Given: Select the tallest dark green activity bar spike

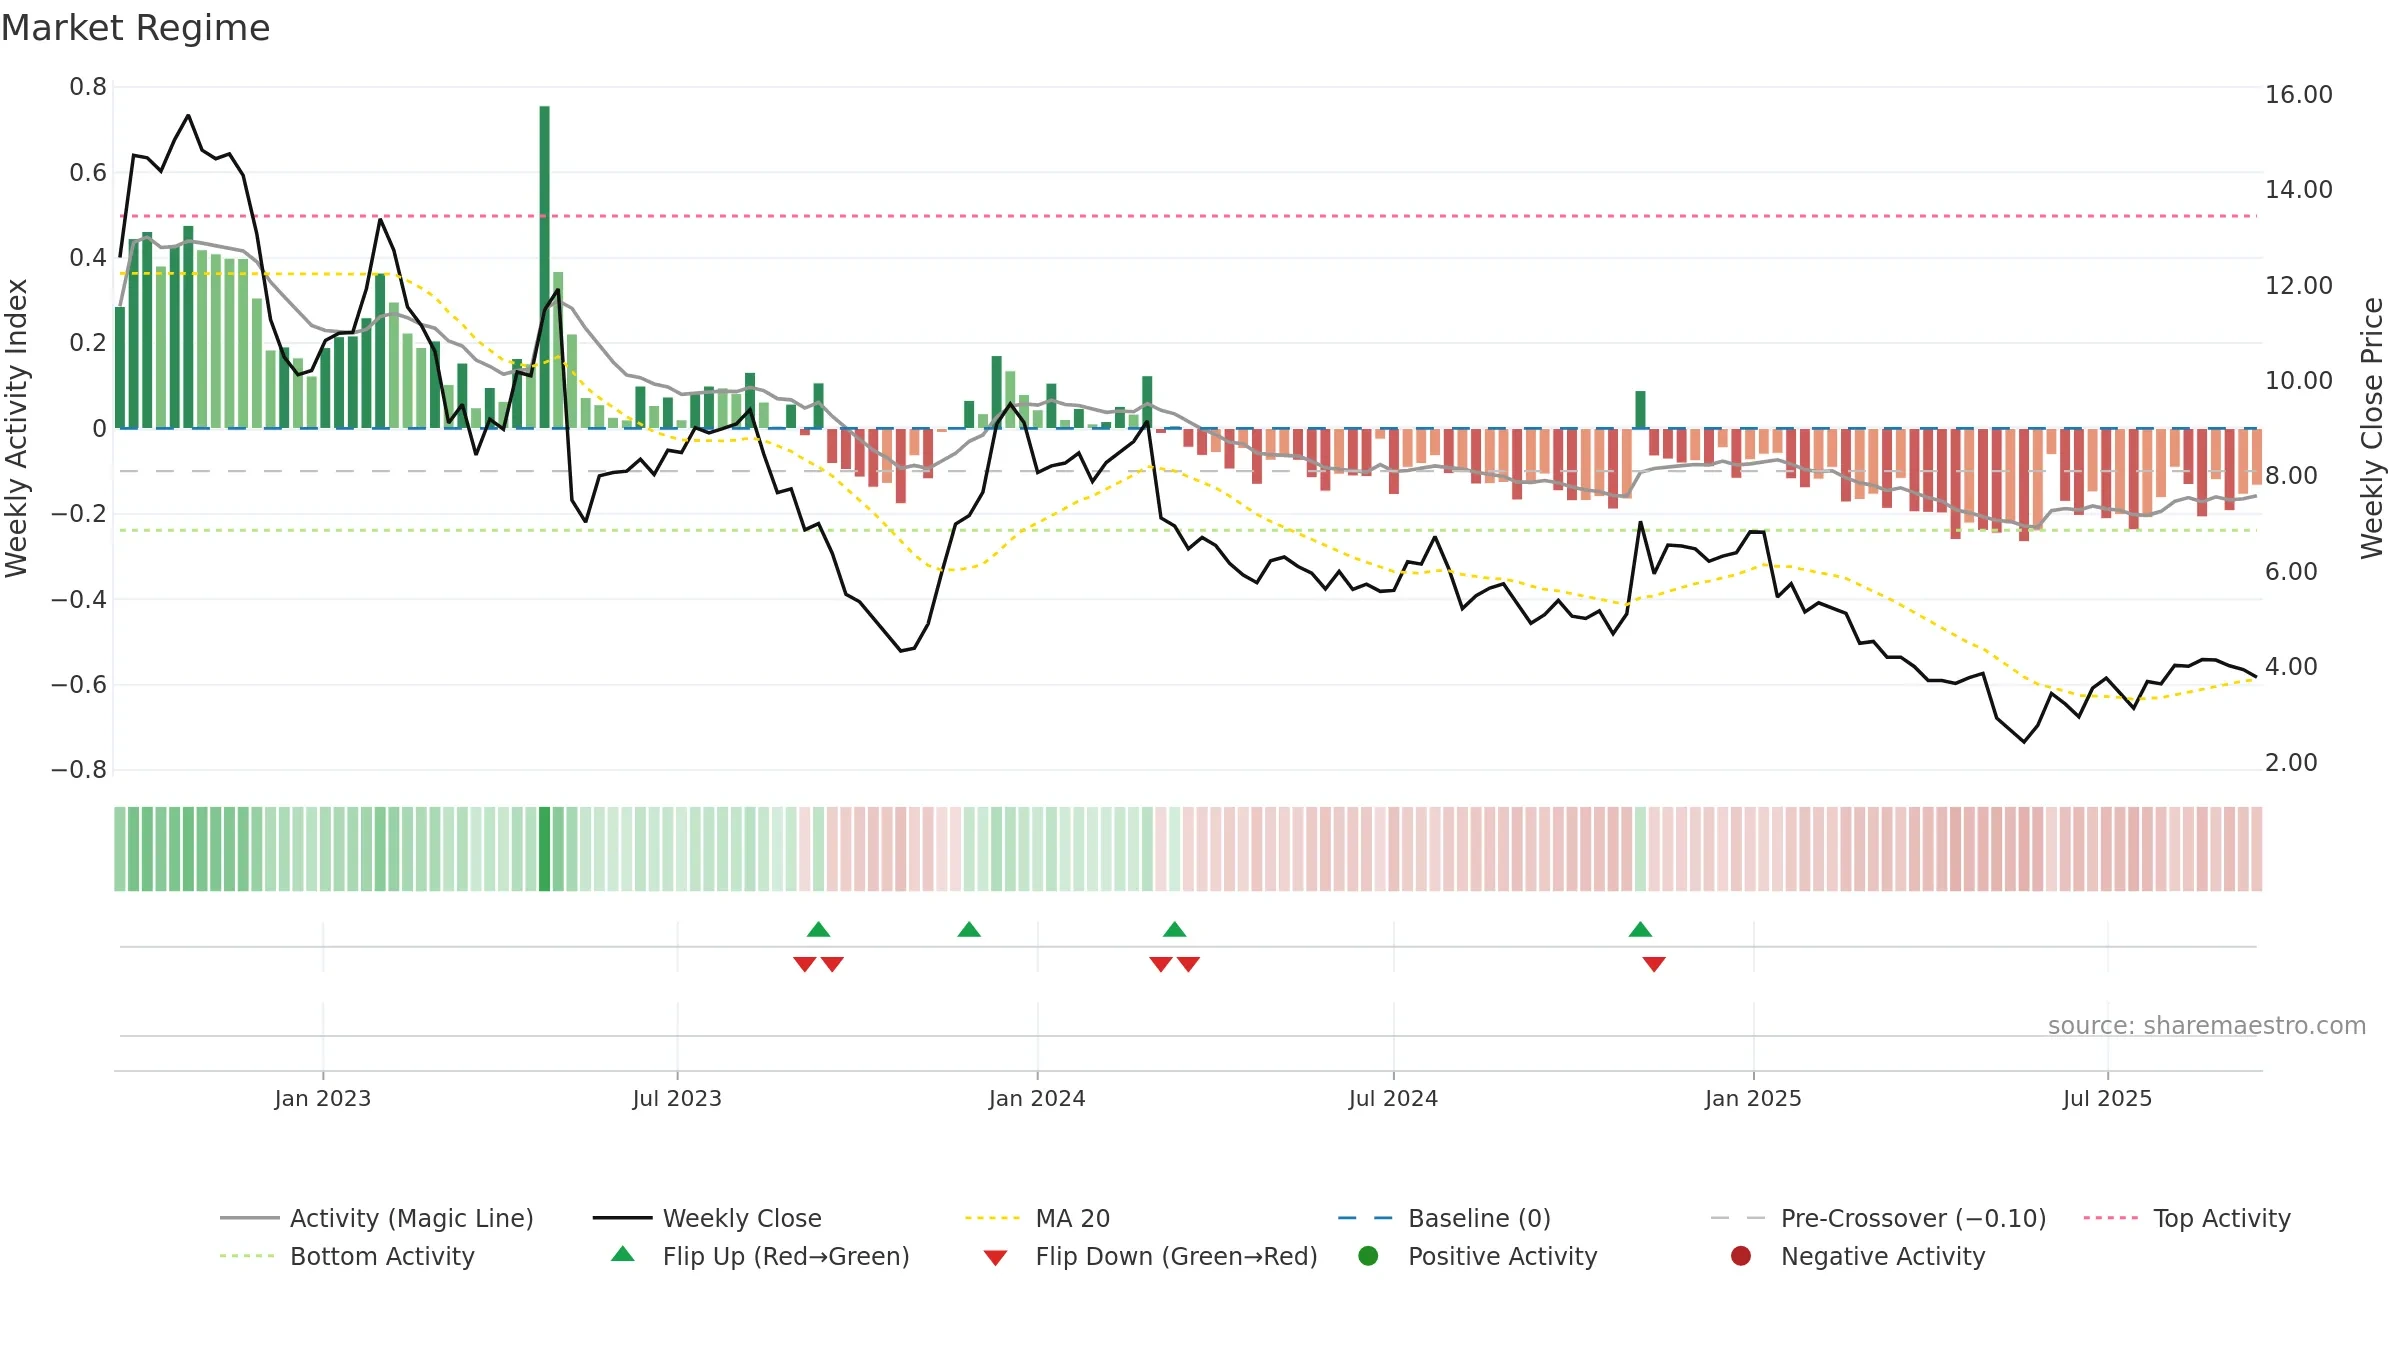Looking at the screenshot, I should (x=544, y=267).
